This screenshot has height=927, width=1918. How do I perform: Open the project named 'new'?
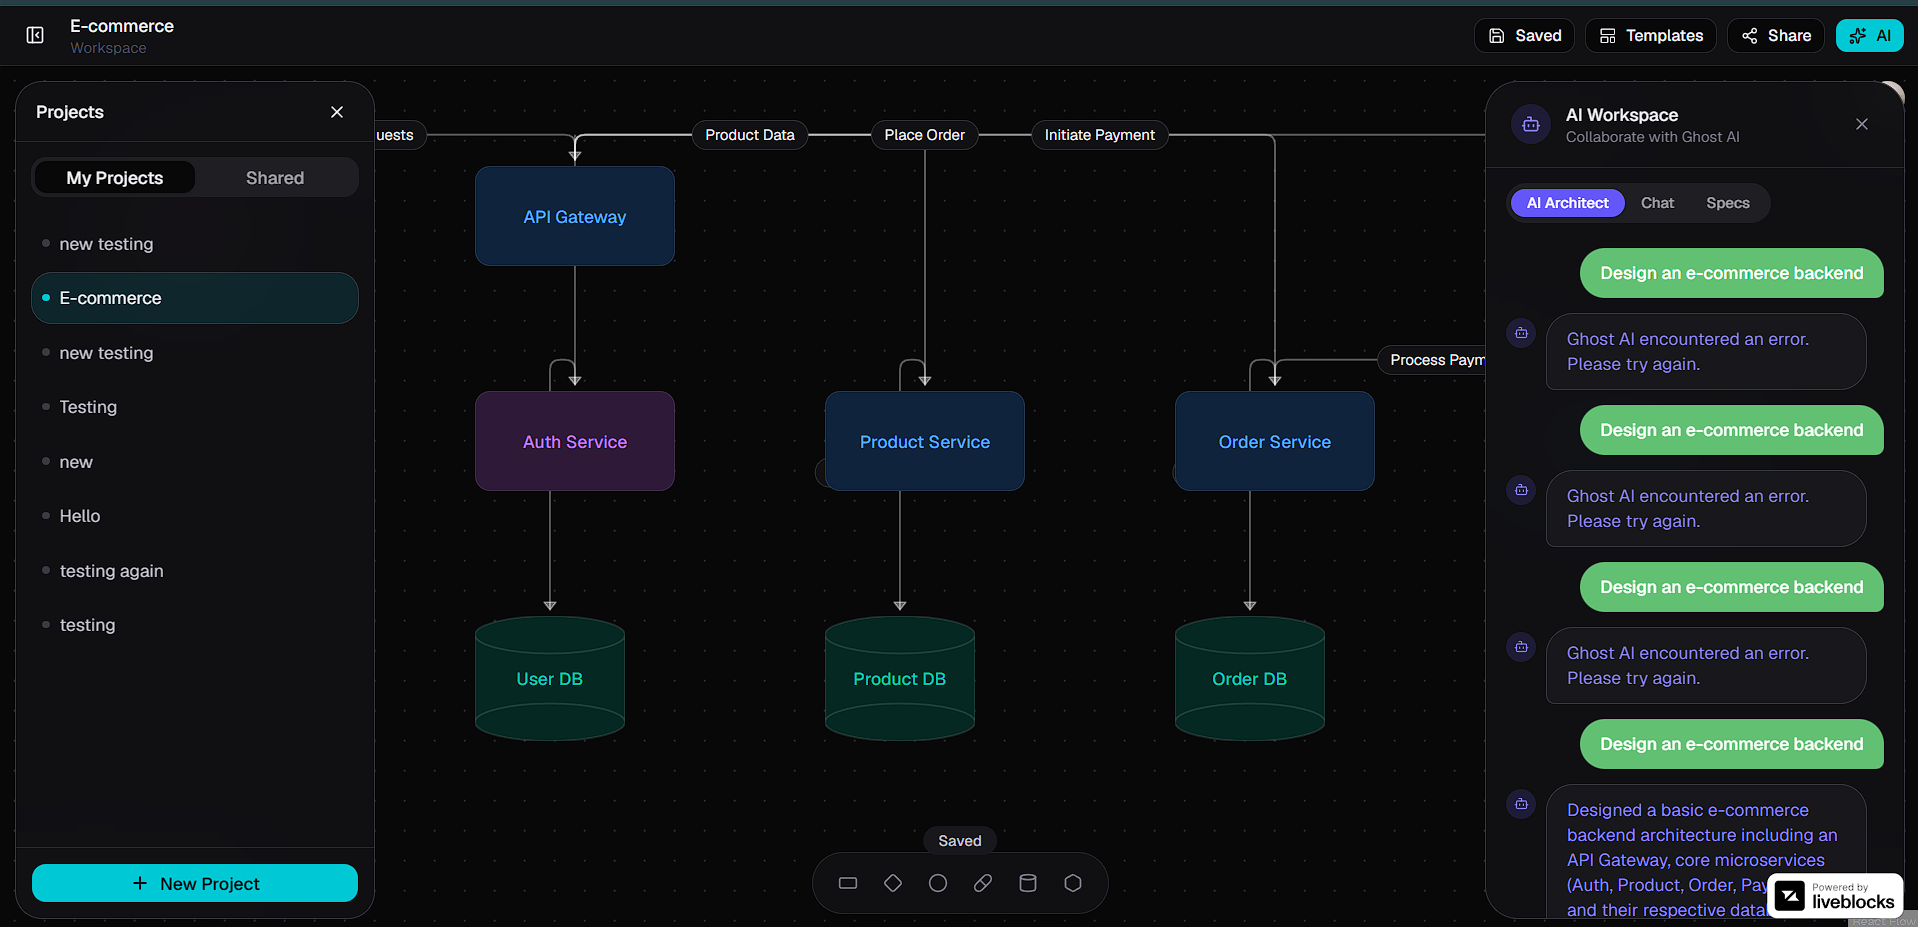(x=195, y=462)
